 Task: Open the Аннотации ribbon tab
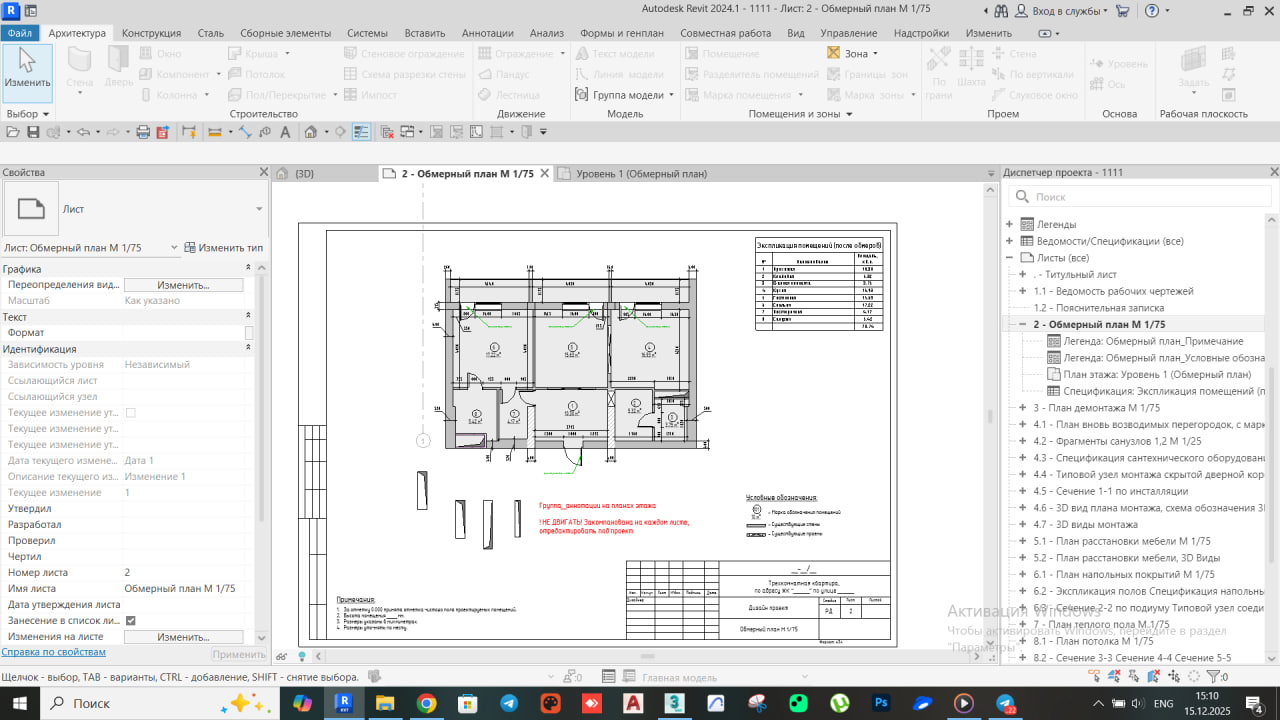coord(488,33)
